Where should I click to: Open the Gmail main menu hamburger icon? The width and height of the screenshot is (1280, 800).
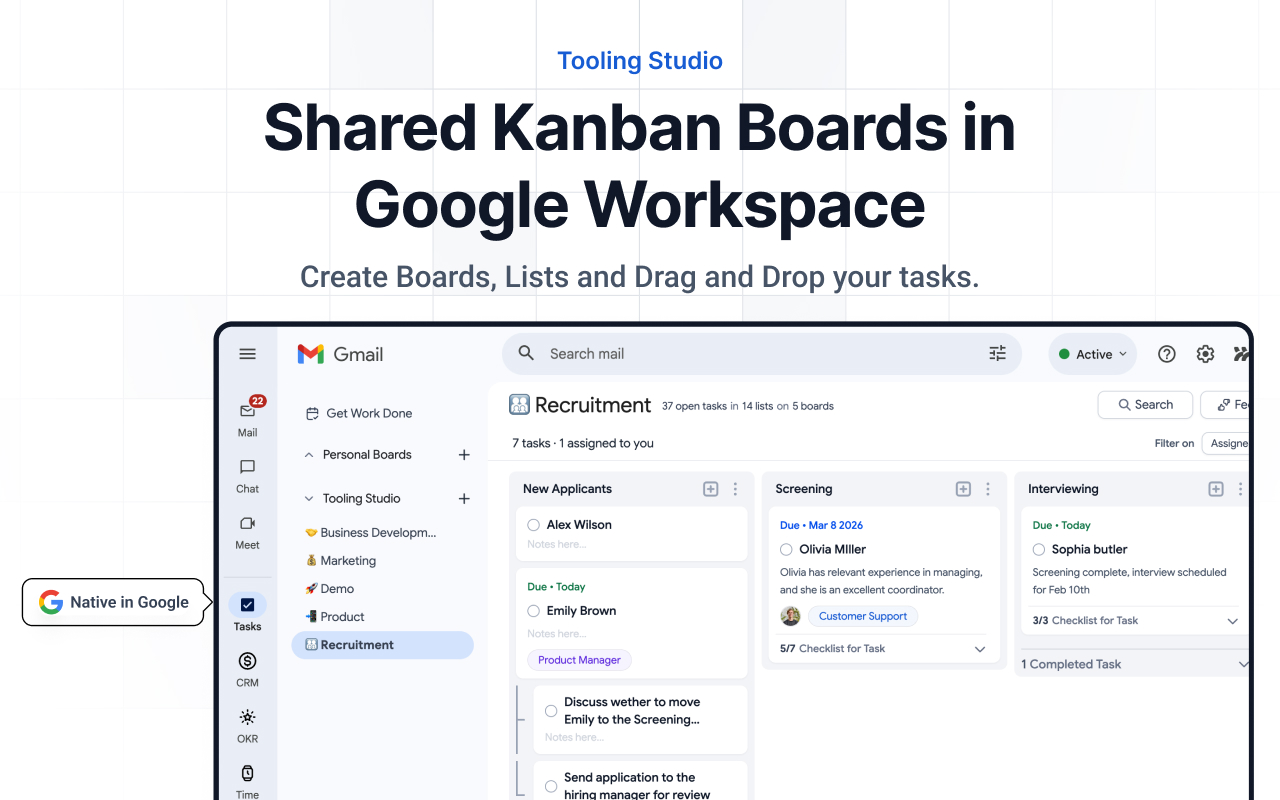(248, 354)
